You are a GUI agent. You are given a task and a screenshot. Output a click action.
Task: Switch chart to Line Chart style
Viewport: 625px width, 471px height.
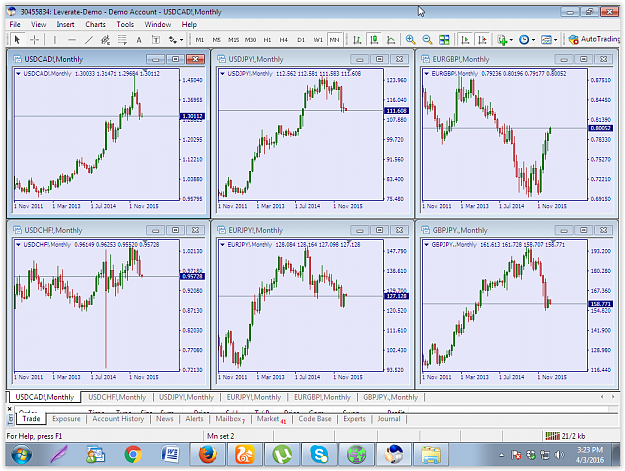point(391,39)
